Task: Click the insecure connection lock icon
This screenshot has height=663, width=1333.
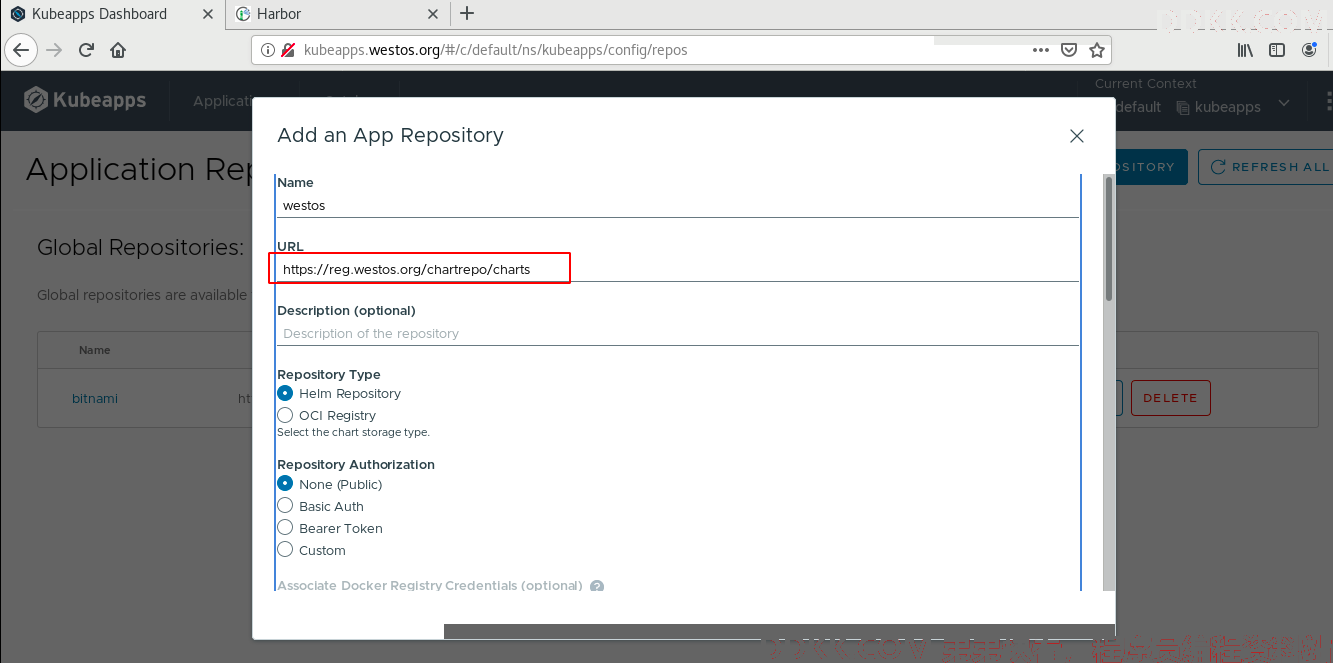Action: pos(288,50)
